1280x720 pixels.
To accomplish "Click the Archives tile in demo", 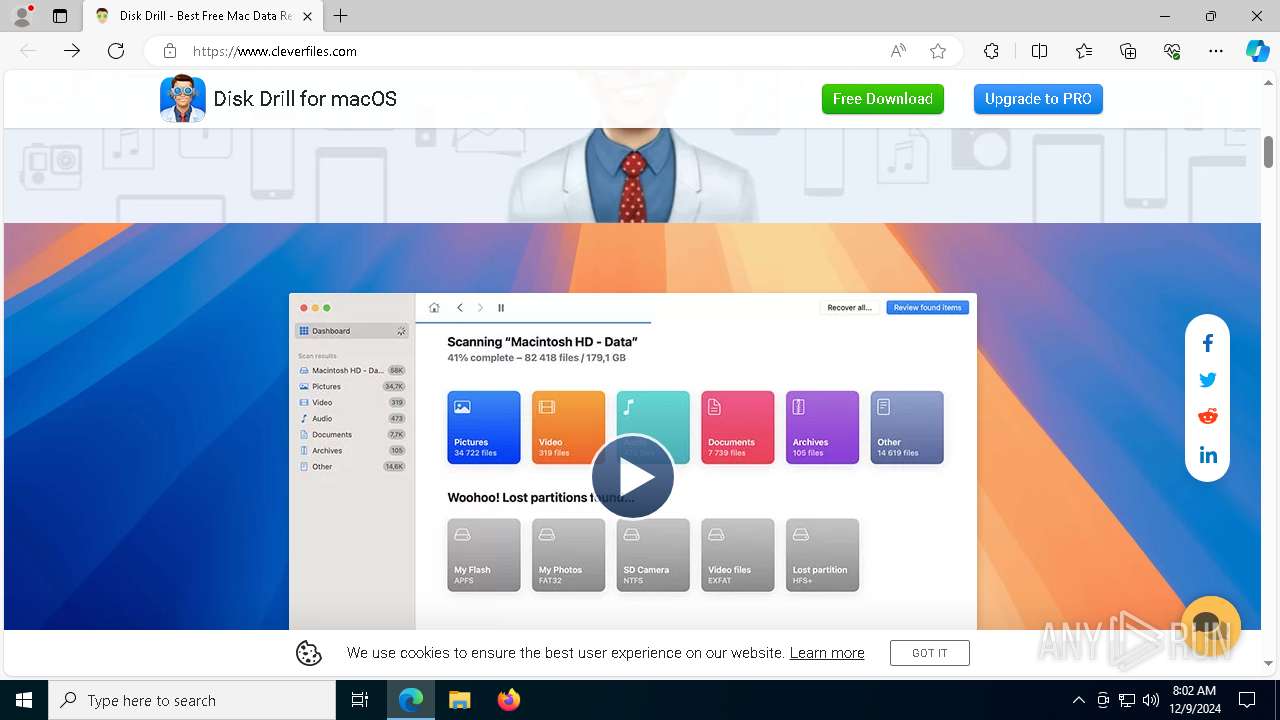I will pos(822,427).
